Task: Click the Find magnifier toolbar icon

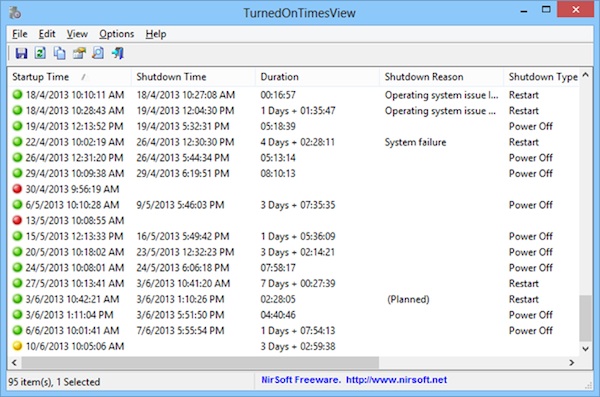Action: [x=98, y=53]
